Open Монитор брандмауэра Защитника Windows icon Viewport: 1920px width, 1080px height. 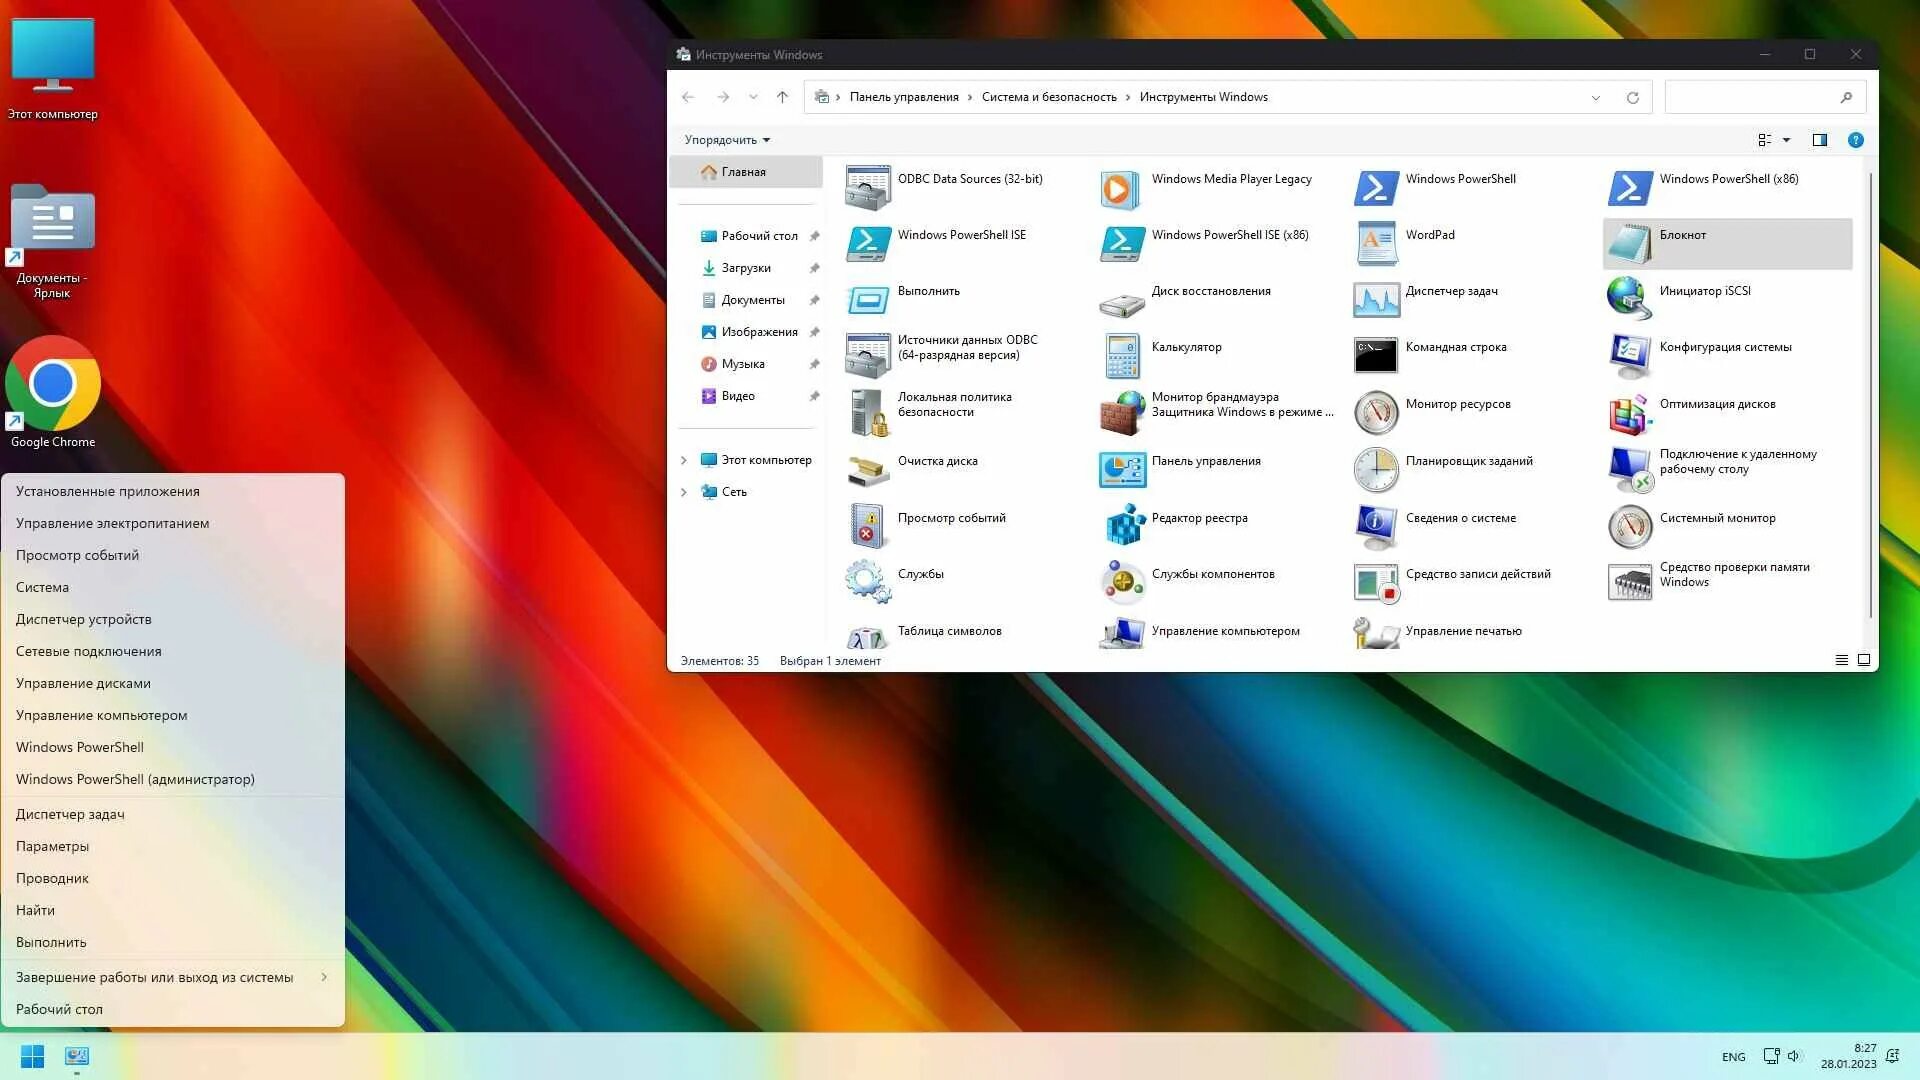click(x=1121, y=413)
